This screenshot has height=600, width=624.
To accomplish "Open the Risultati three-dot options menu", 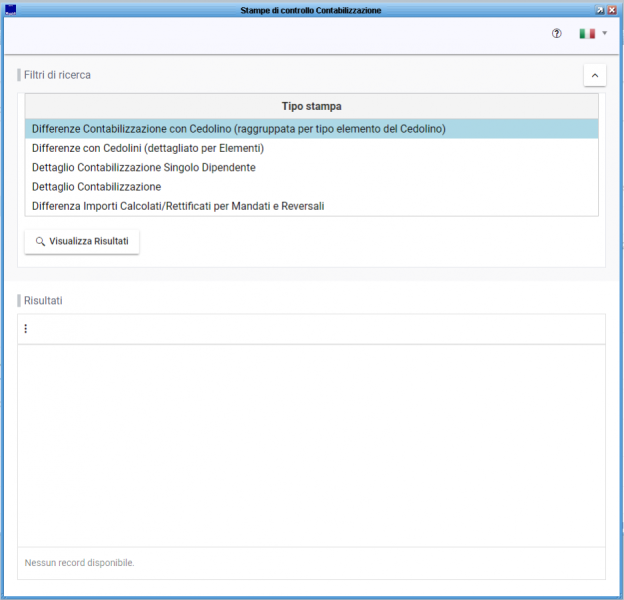I will tap(26, 329).
